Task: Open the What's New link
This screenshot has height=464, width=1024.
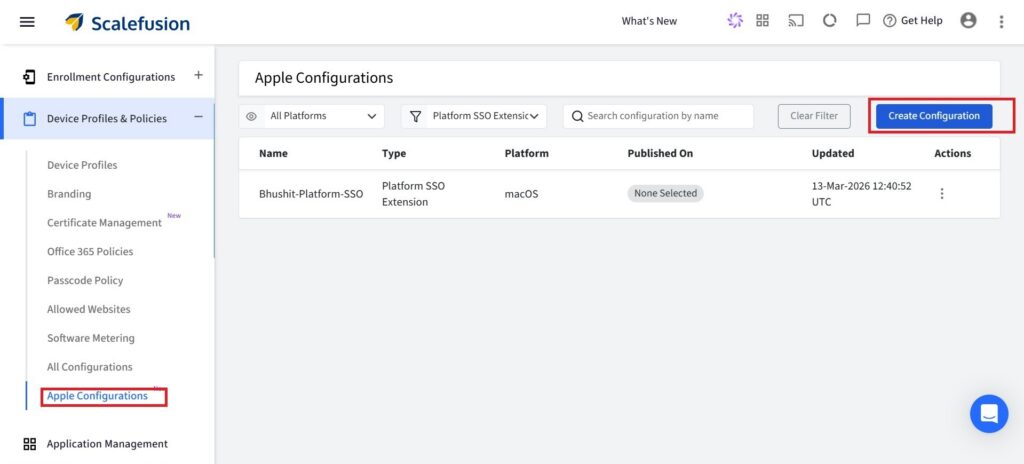Action: pyautogui.click(x=649, y=21)
